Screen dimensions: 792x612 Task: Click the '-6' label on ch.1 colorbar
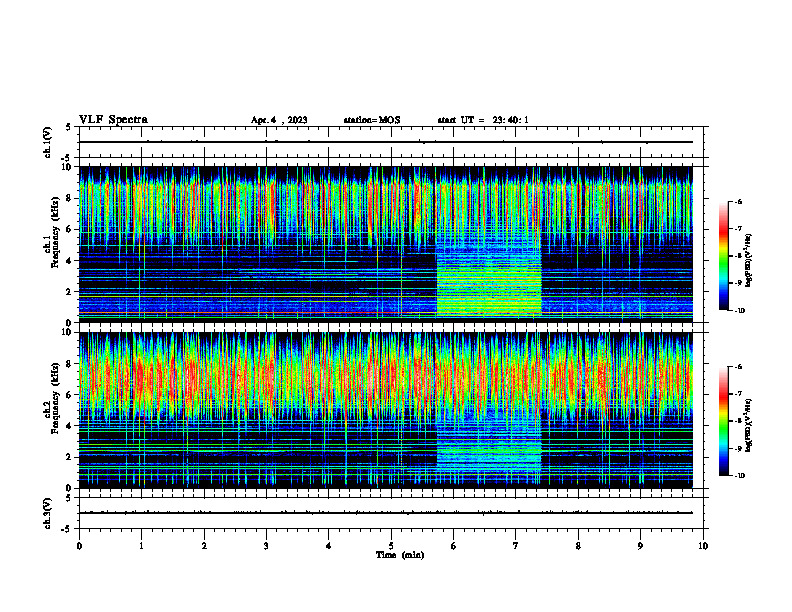[738, 201]
